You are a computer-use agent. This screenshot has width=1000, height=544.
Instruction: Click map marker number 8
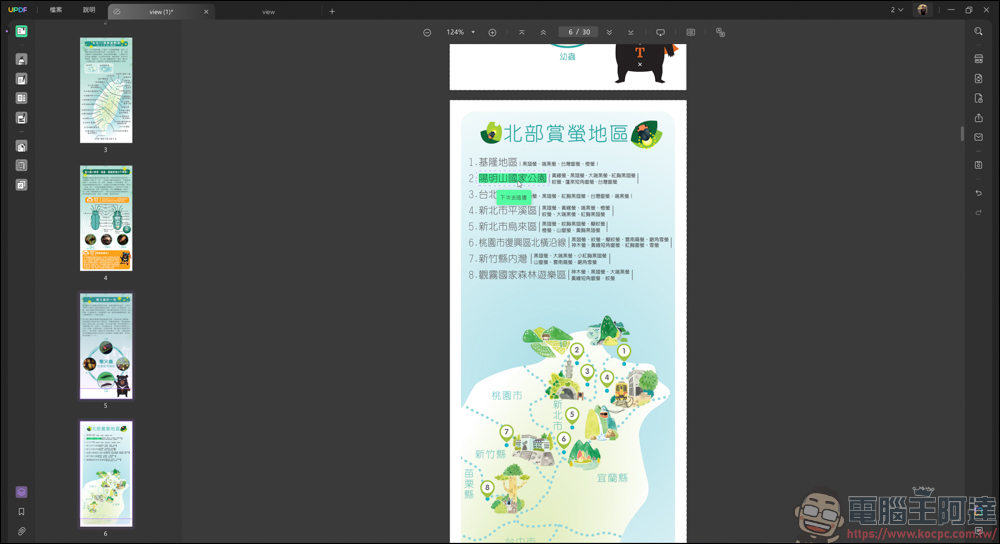pos(487,488)
